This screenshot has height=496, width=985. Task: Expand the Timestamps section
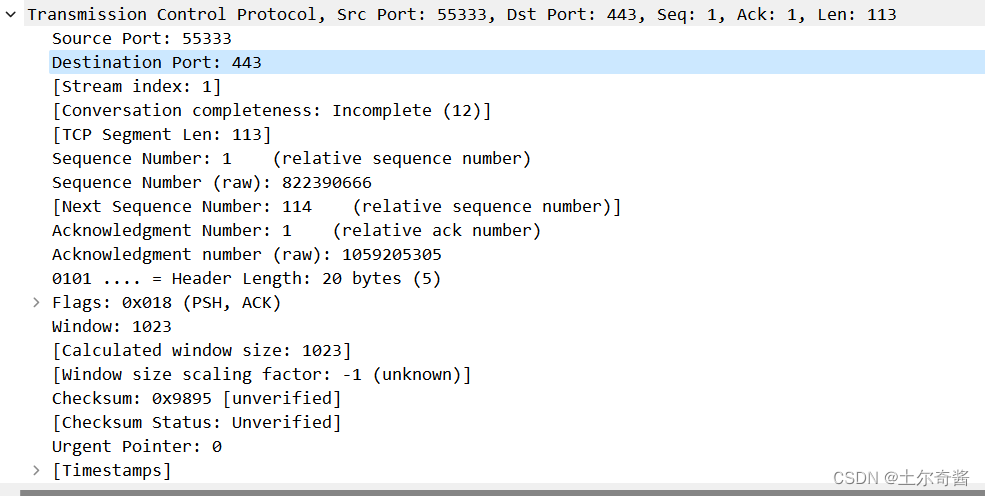coord(36,470)
